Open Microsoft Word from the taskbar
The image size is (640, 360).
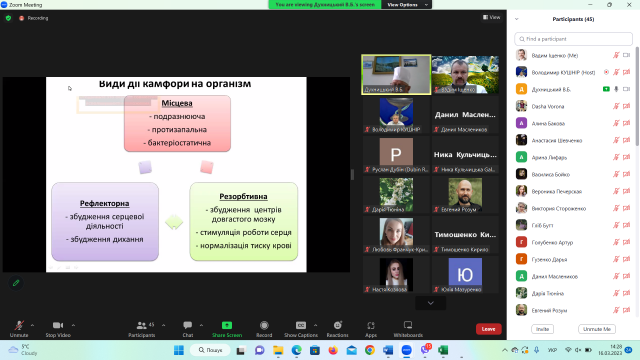tap(388, 350)
